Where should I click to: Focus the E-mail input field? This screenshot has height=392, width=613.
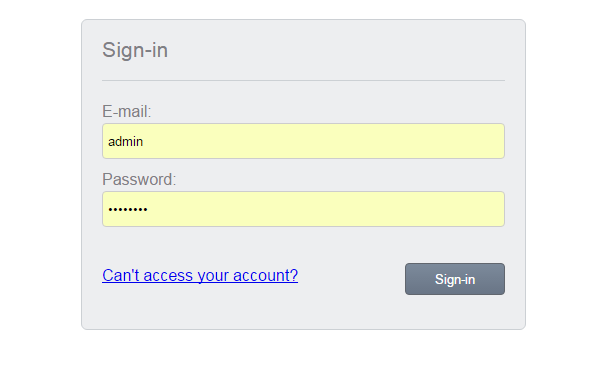pyautogui.click(x=303, y=141)
